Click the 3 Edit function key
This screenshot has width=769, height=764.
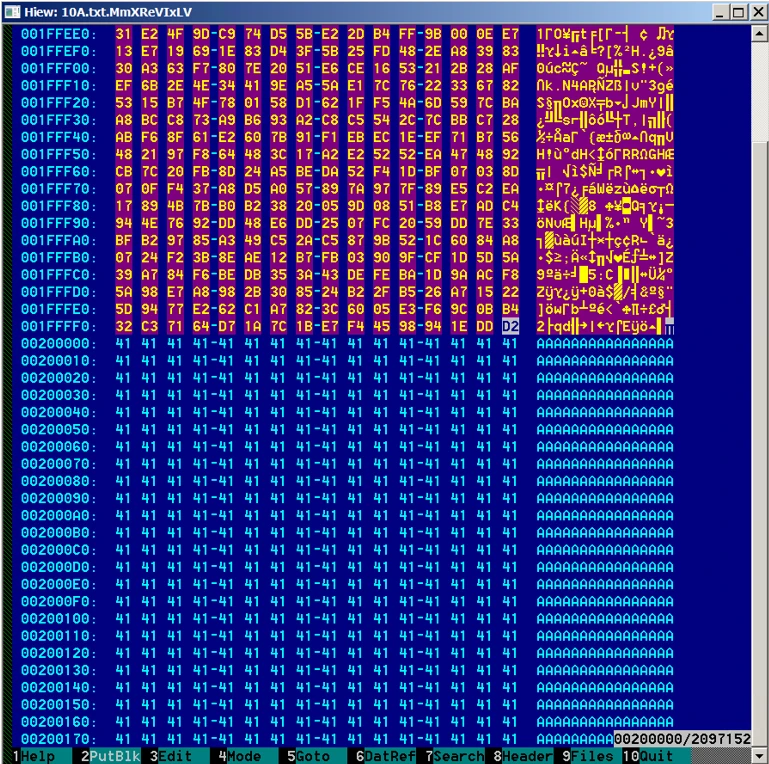pos(179,756)
